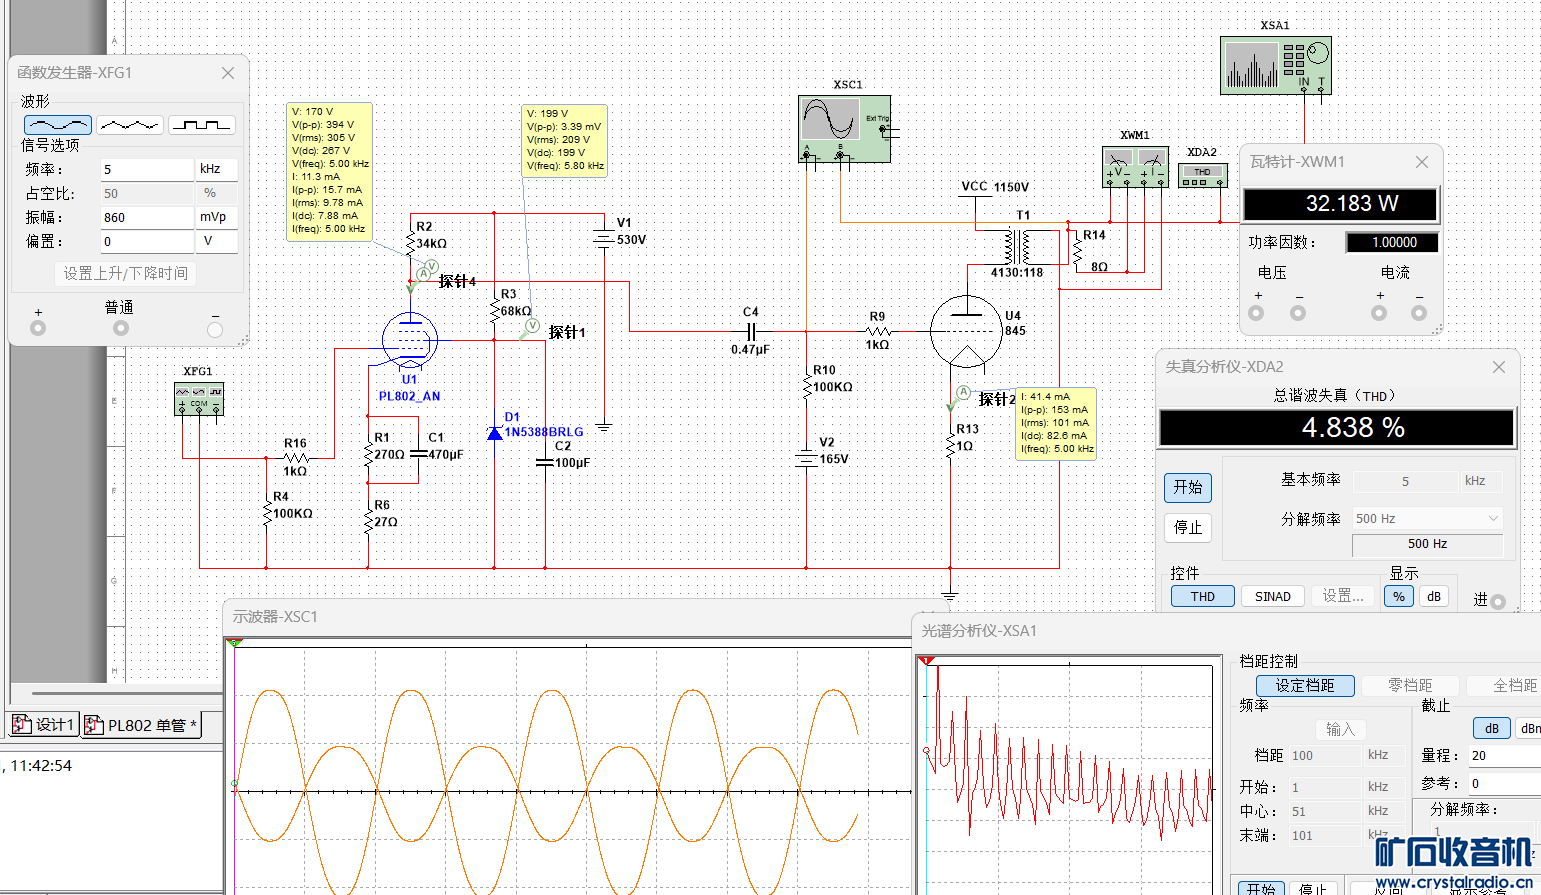Switch to the PL802 单管 tab
This screenshot has width=1541, height=895.
pos(142,725)
